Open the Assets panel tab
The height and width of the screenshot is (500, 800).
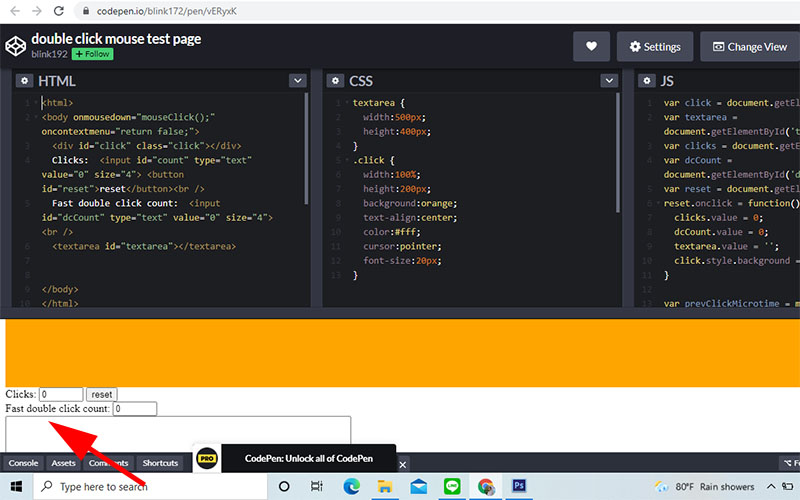(63, 463)
